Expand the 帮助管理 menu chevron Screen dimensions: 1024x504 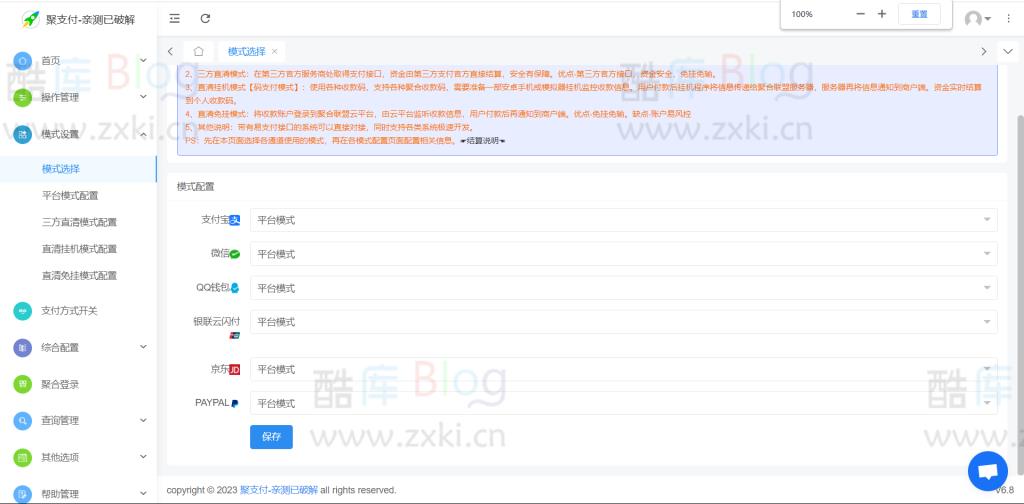click(143, 494)
